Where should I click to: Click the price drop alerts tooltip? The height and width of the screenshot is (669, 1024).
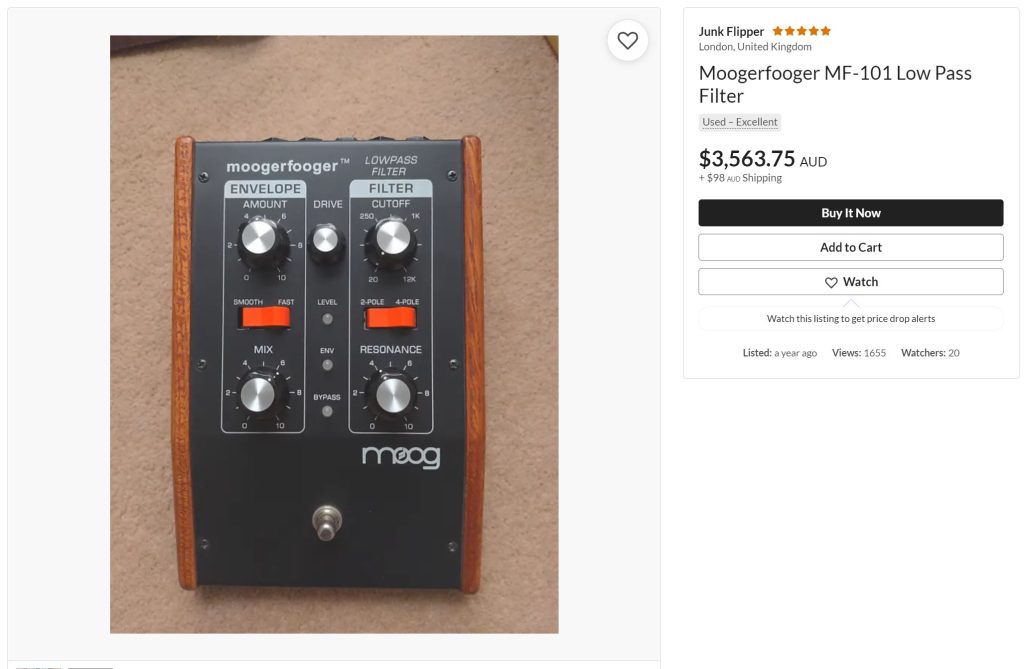(850, 319)
